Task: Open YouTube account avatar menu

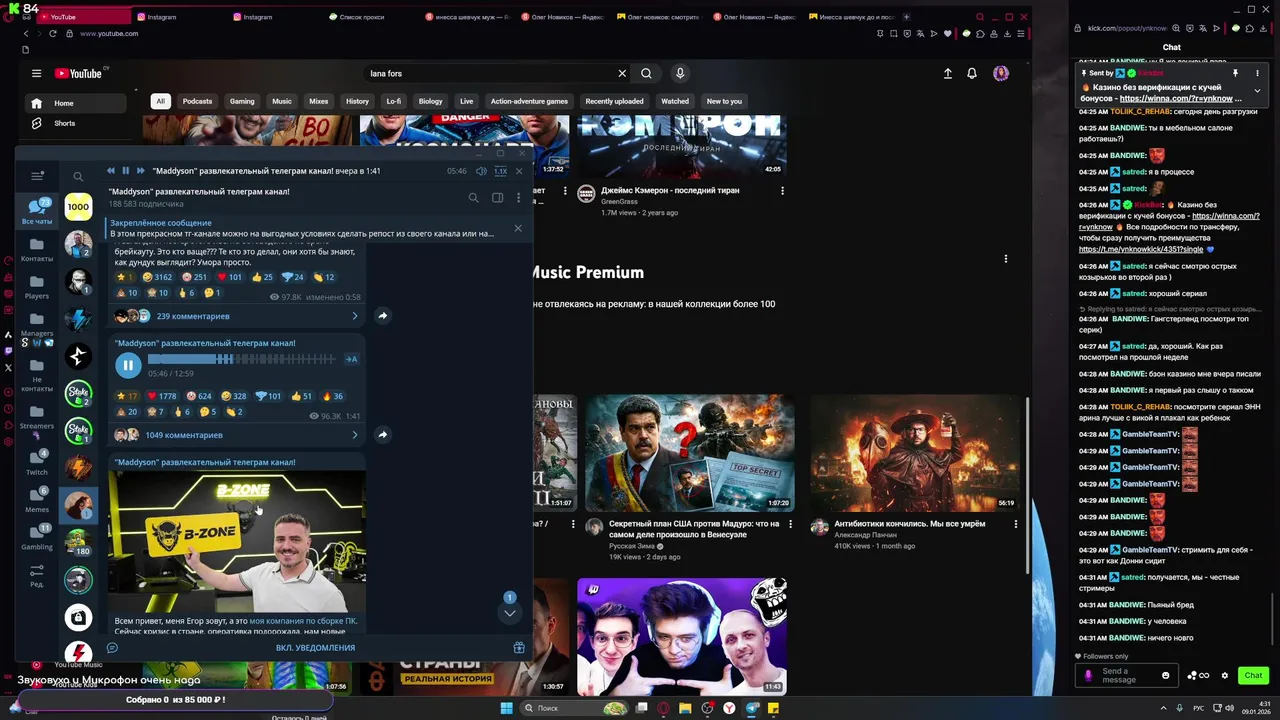Action: coord(1001,73)
